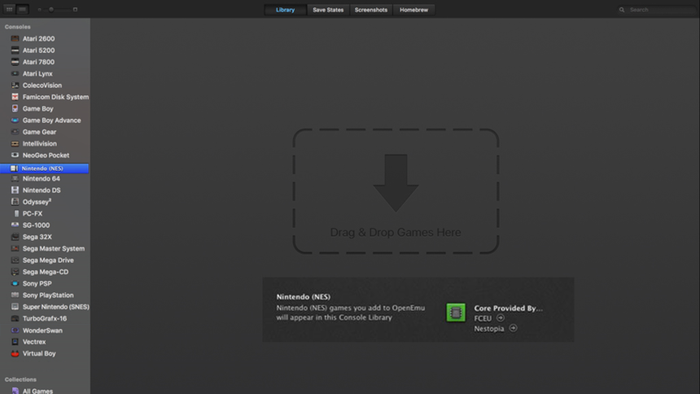Viewport: 700px width, 394px height.
Task: Select the Atari 2600 console icon
Action: (15, 38)
